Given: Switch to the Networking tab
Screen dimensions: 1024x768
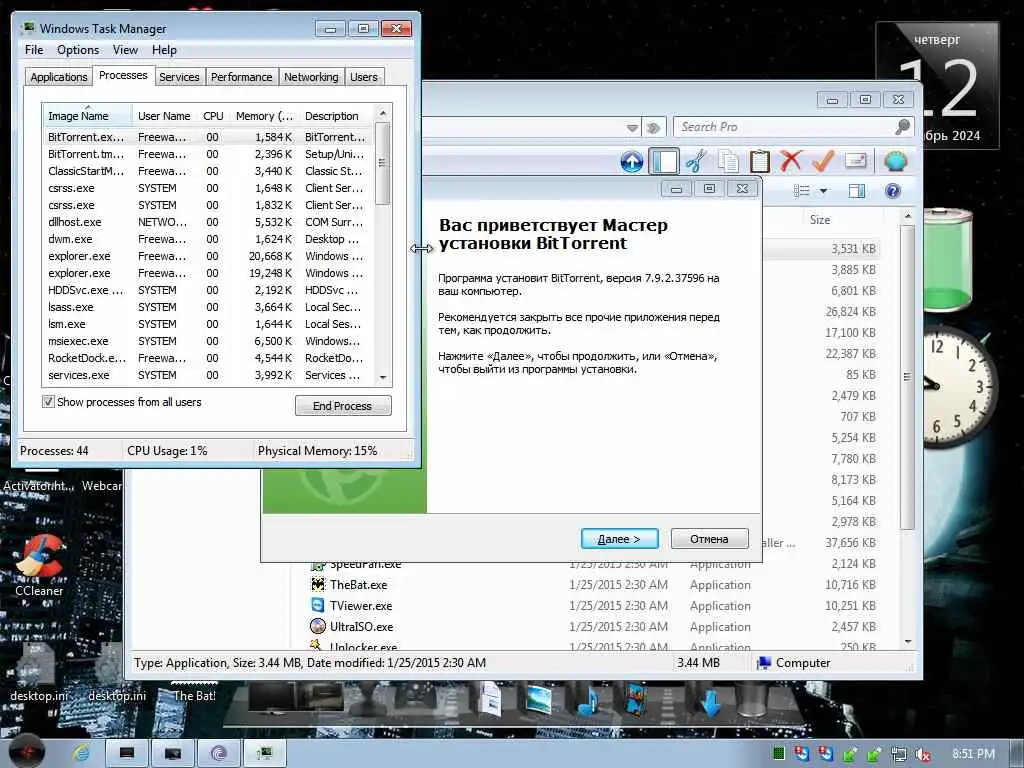Looking at the screenshot, I should (x=311, y=76).
